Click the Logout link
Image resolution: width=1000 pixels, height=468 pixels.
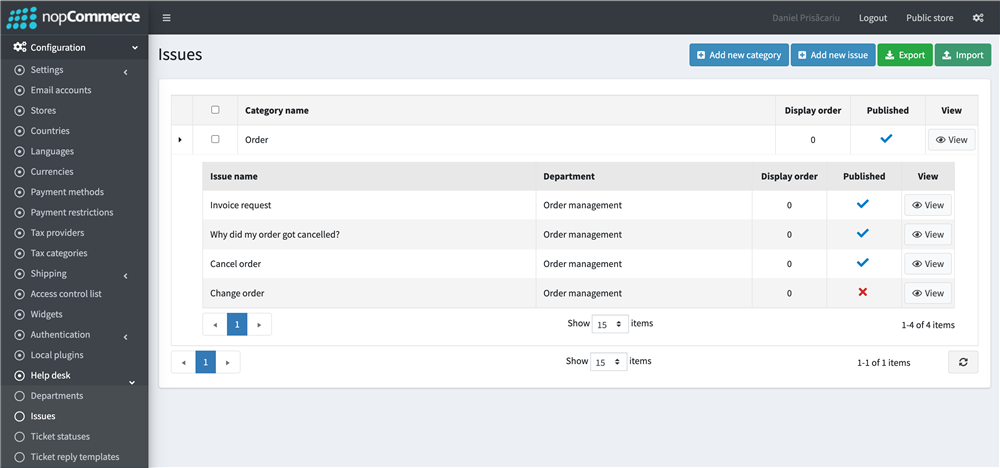pyautogui.click(x=872, y=18)
